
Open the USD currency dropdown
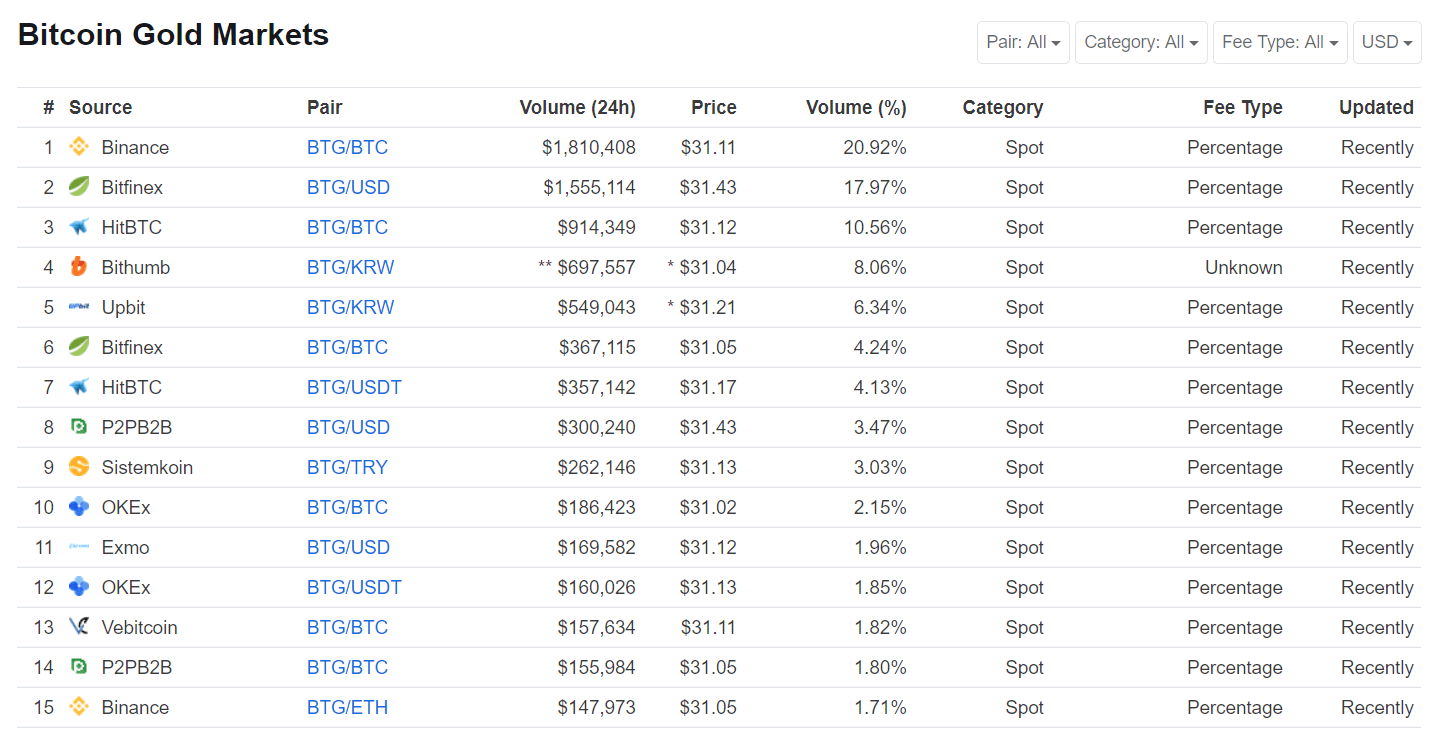(x=1387, y=42)
